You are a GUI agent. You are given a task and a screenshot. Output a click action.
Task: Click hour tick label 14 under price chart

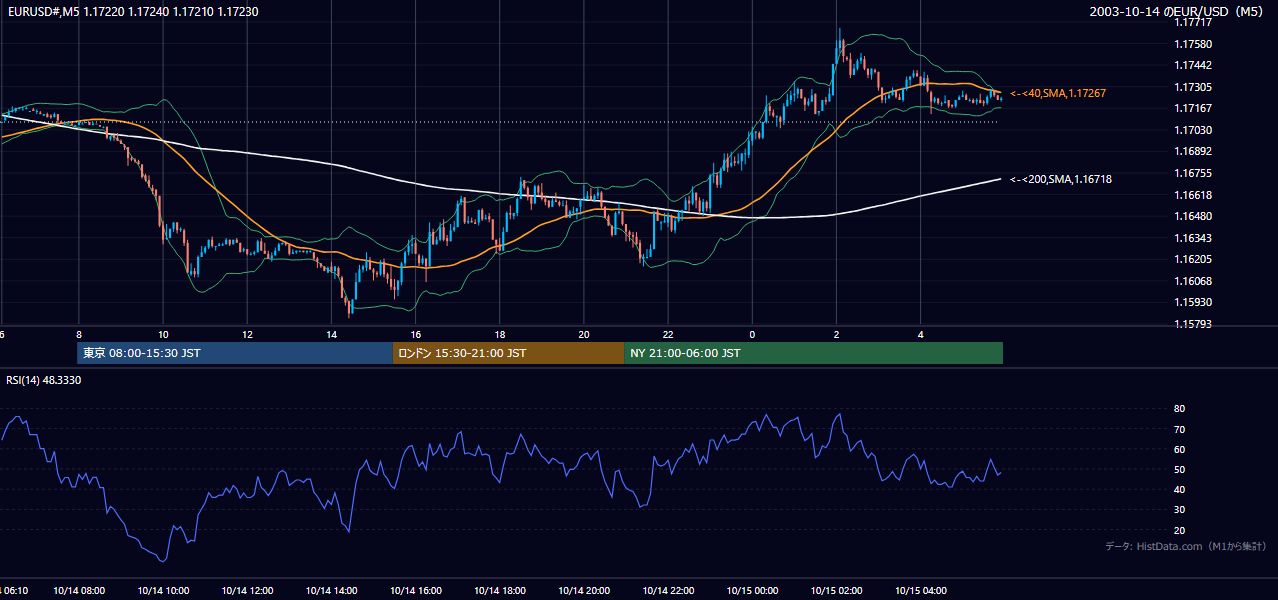(331, 335)
